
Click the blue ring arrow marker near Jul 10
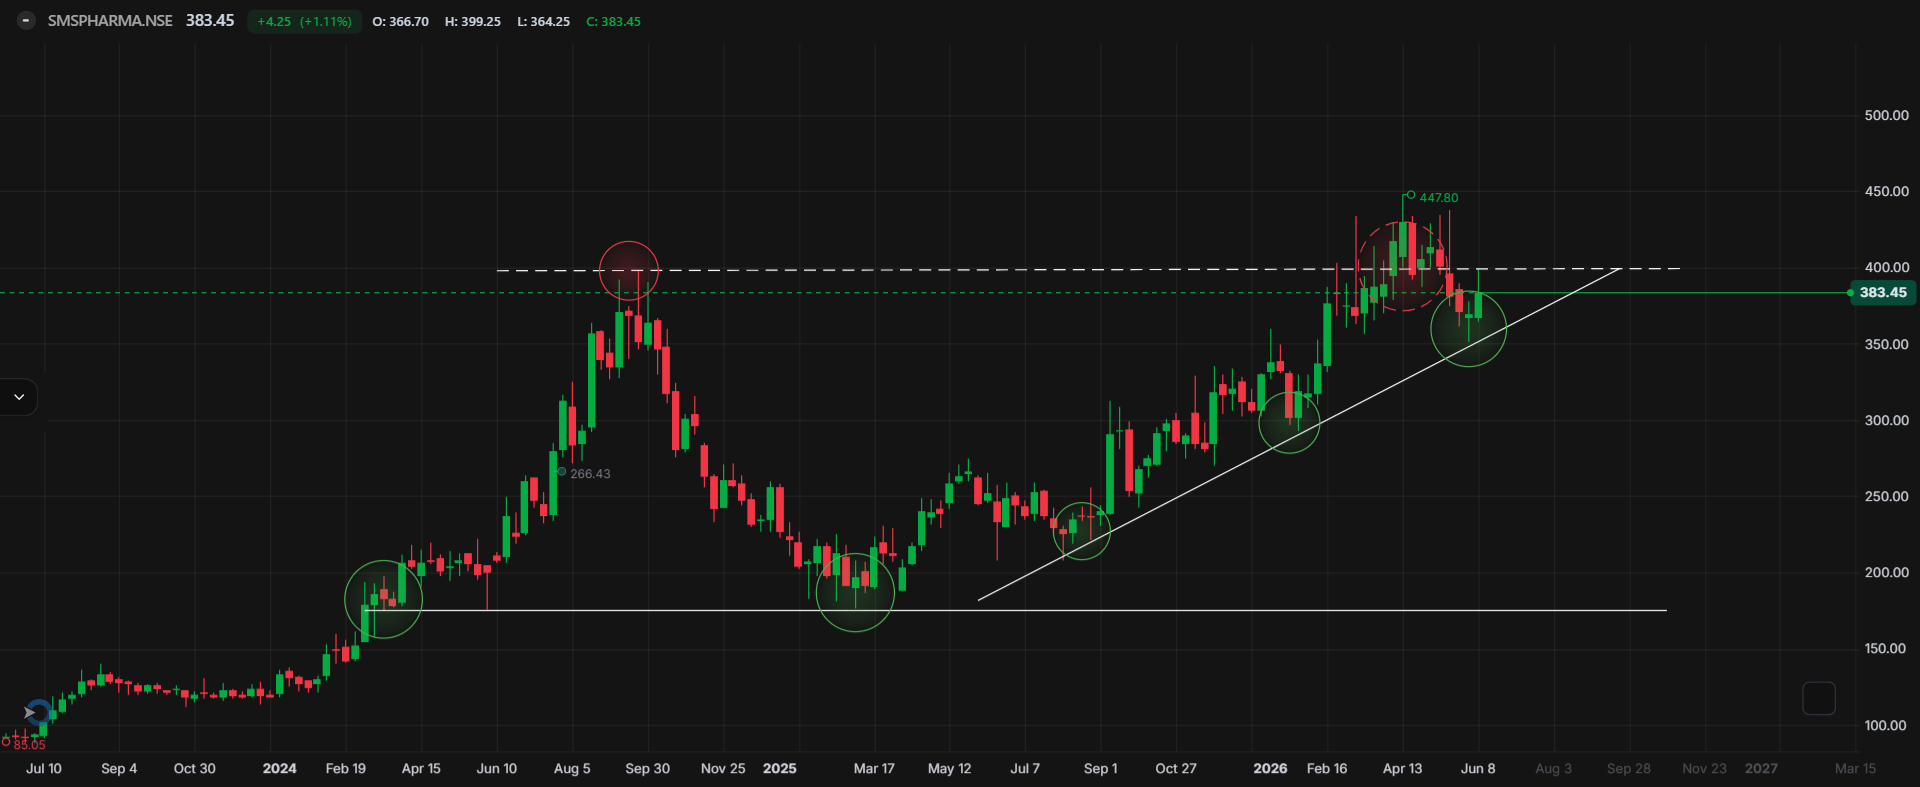[x=38, y=713]
